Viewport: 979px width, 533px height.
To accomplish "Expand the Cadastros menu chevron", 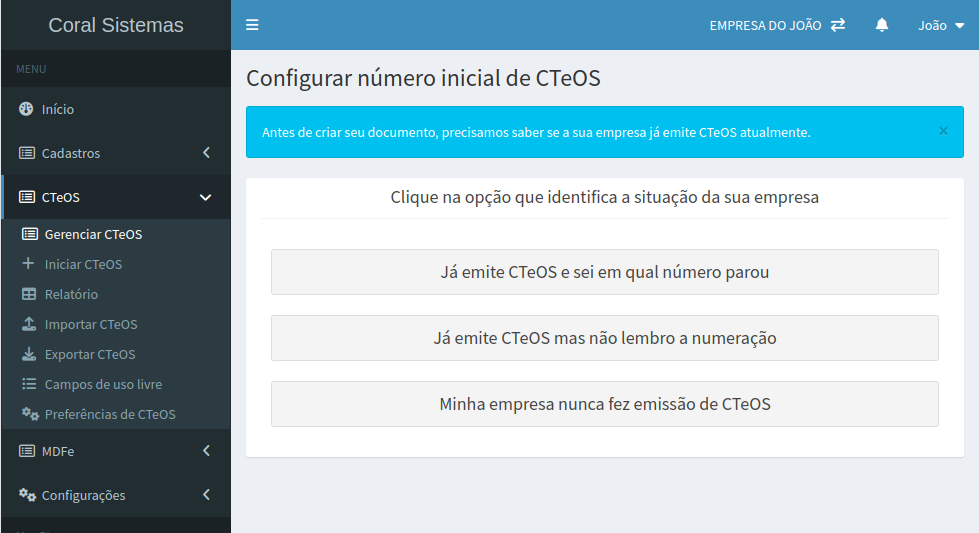I will click(206, 153).
